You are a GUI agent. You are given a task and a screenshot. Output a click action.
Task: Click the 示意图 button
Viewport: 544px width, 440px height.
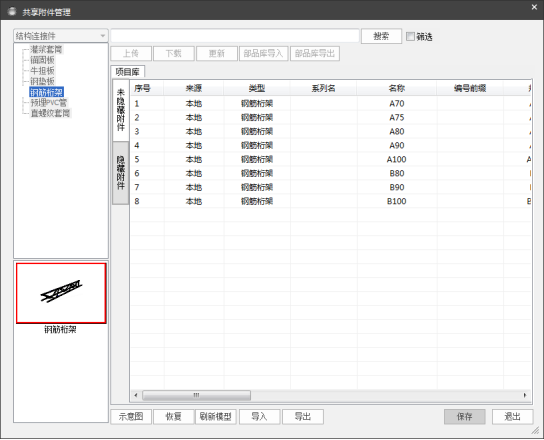coord(131,416)
